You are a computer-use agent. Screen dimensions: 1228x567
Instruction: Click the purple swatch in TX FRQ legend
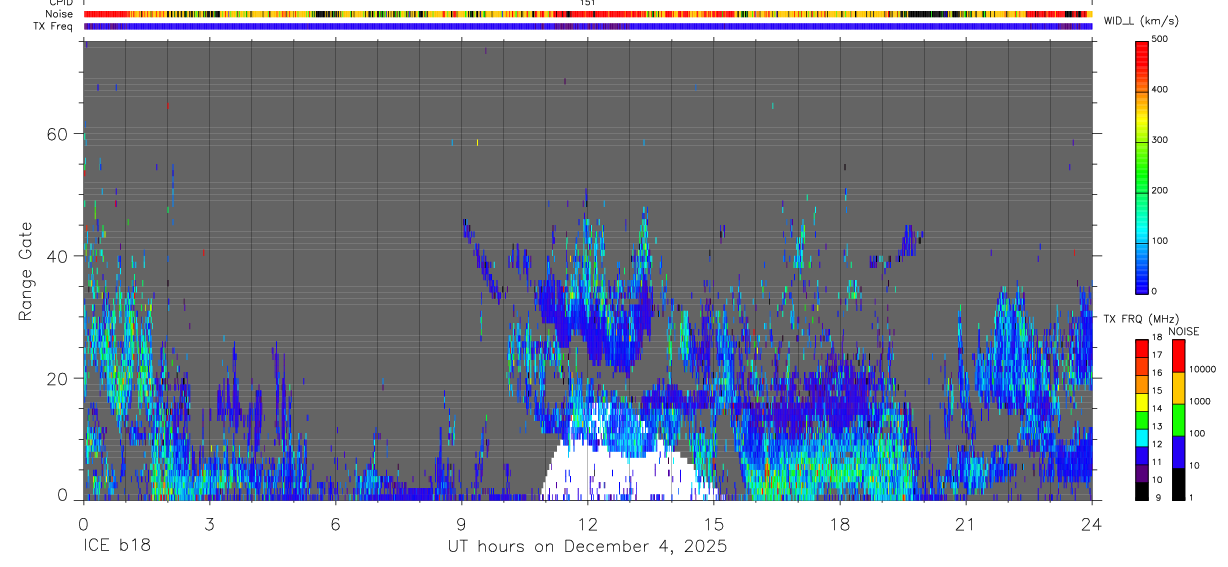pyautogui.click(x=1142, y=473)
